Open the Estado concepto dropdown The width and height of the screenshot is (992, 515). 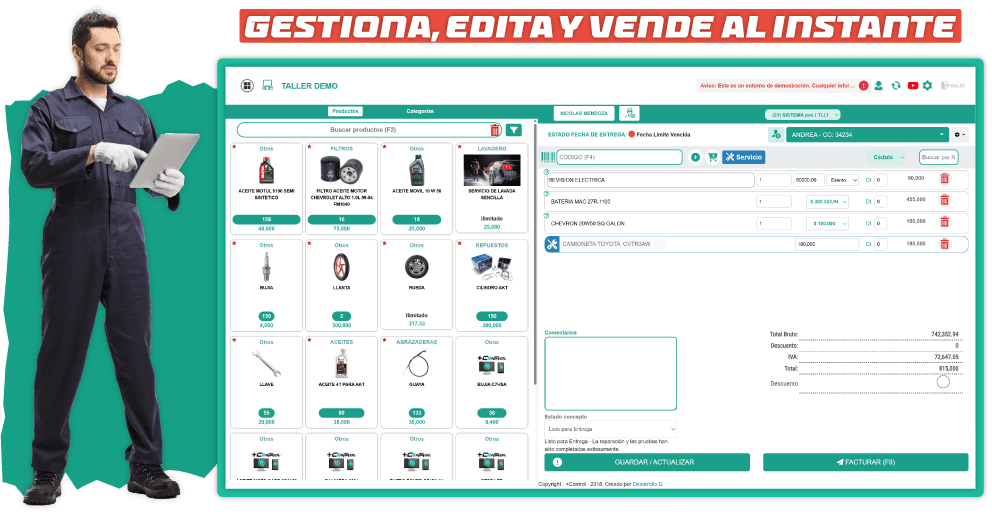[x=610, y=429]
